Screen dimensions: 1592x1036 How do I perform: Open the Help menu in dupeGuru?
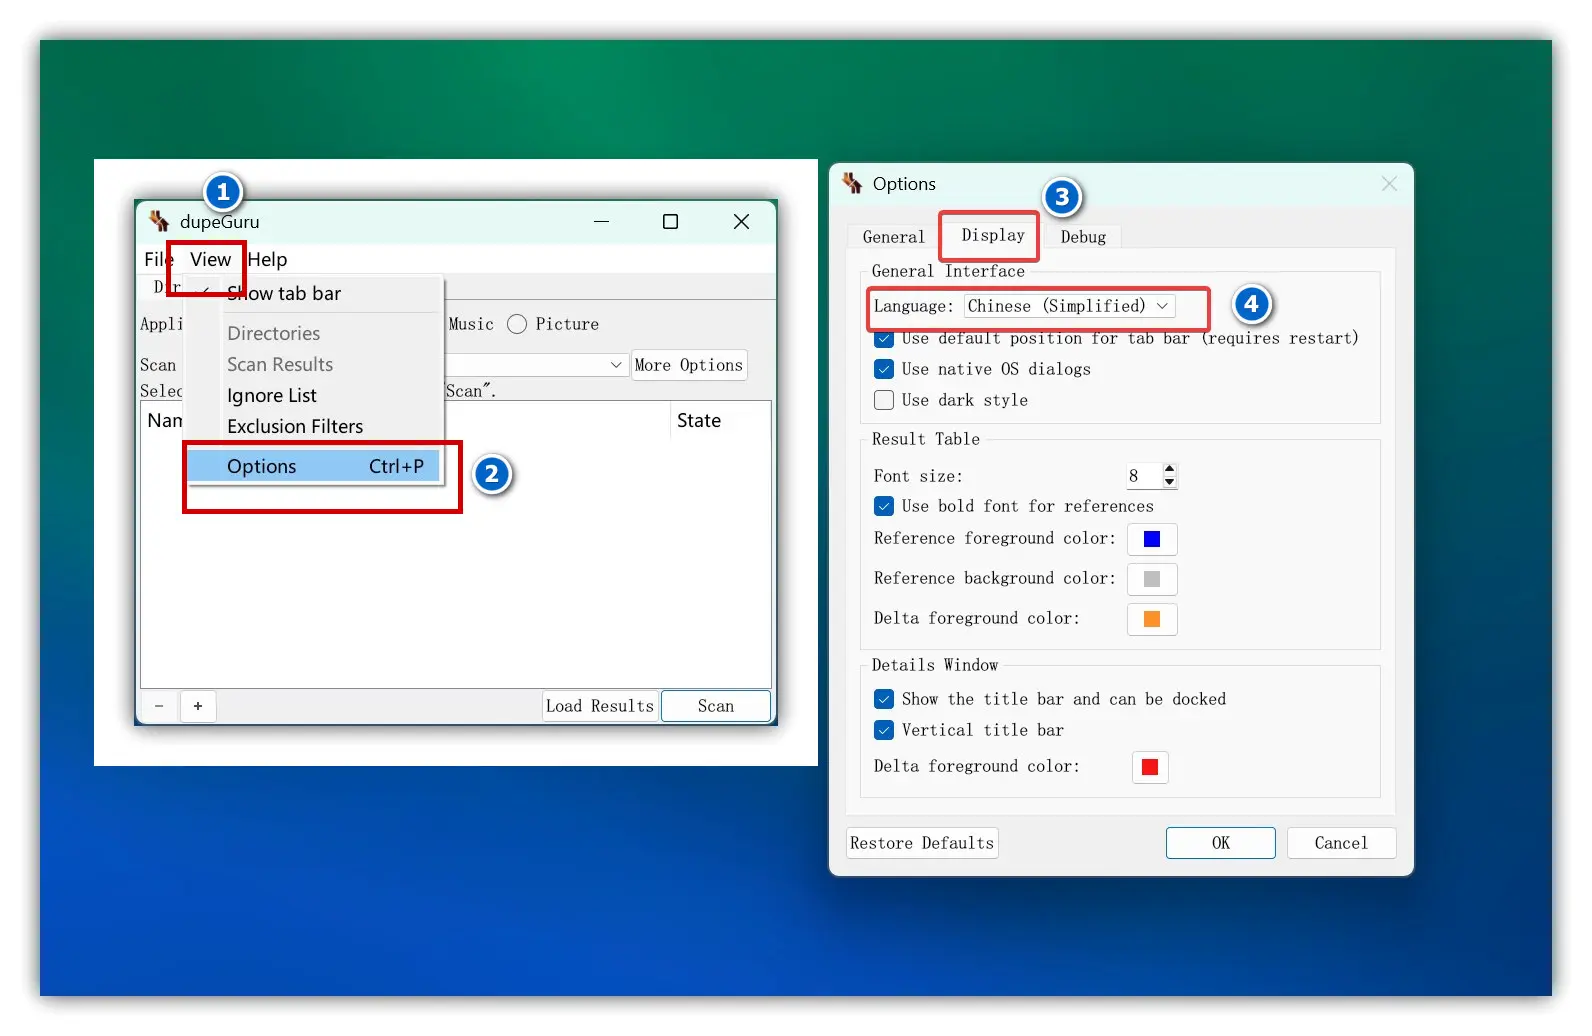(x=267, y=259)
